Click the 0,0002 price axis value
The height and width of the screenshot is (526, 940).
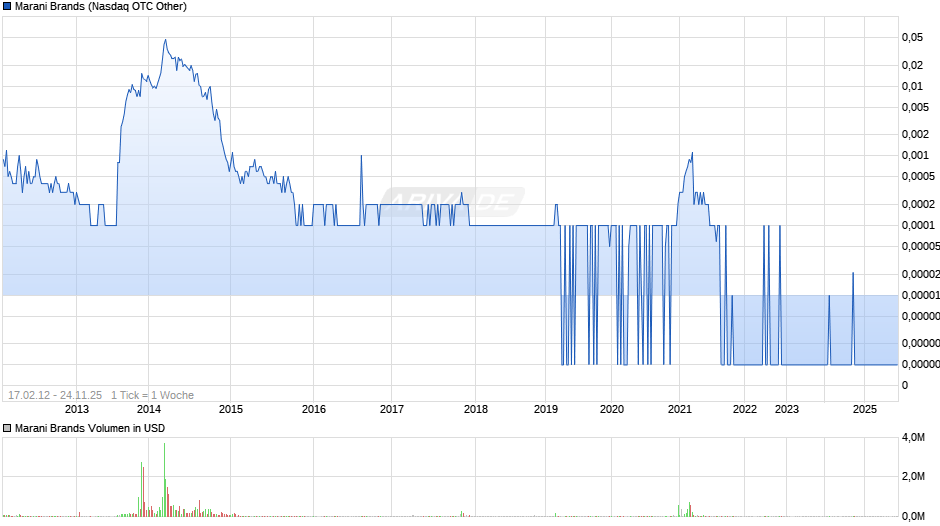point(918,205)
